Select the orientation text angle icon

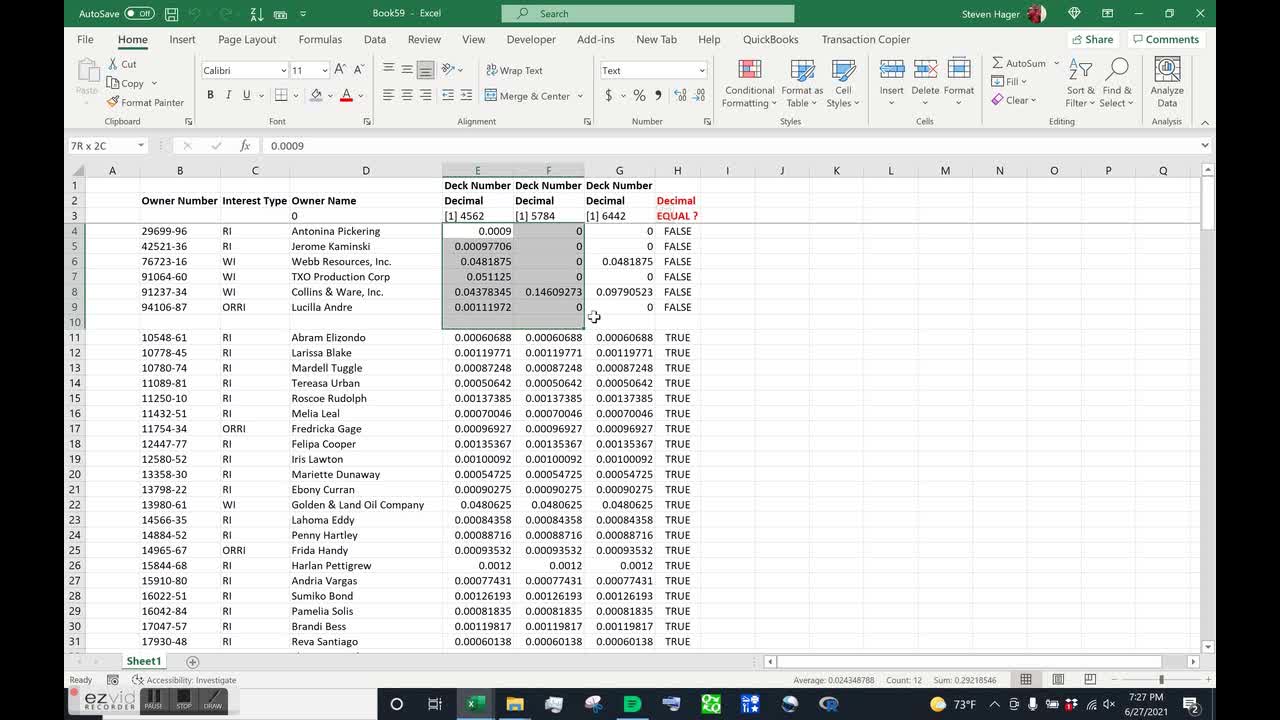pos(448,70)
